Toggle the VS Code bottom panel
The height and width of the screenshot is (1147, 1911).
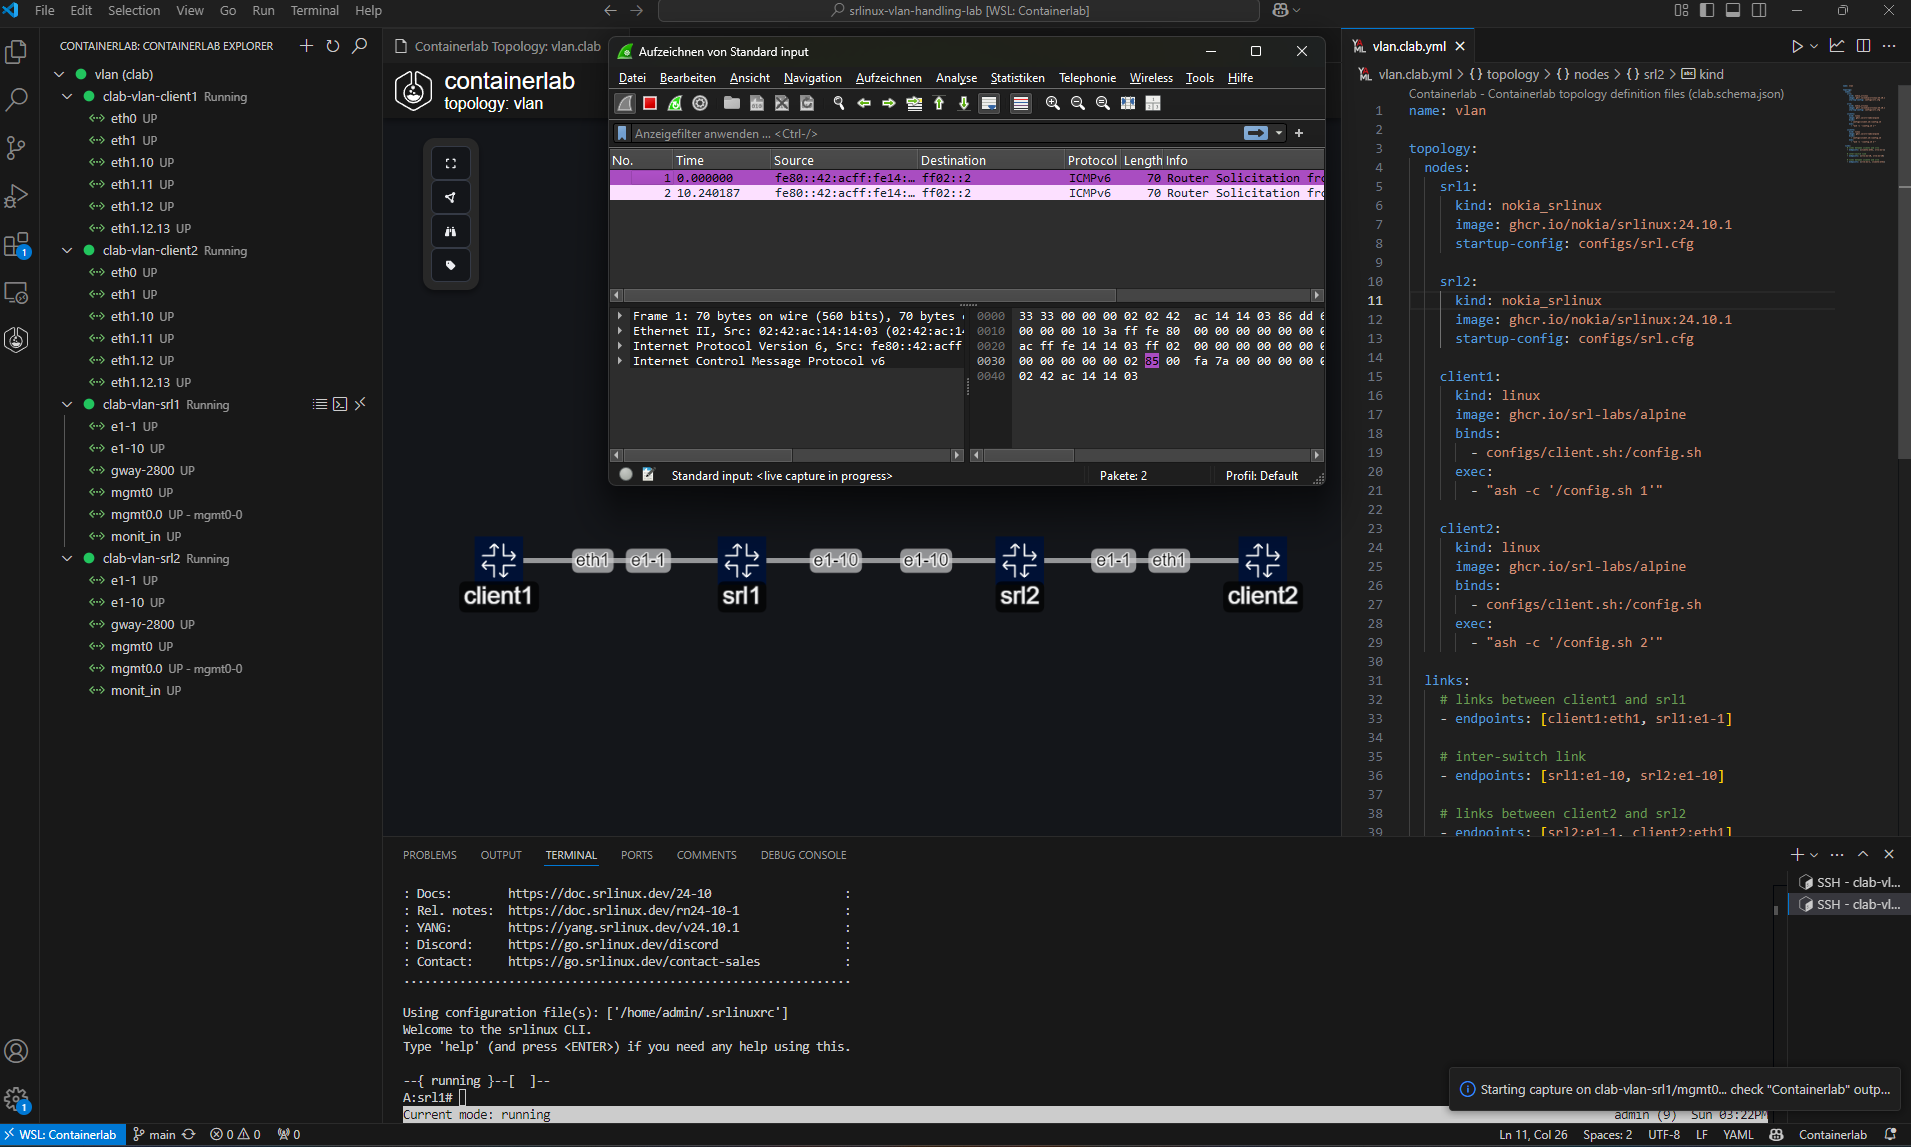[1733, 10]
